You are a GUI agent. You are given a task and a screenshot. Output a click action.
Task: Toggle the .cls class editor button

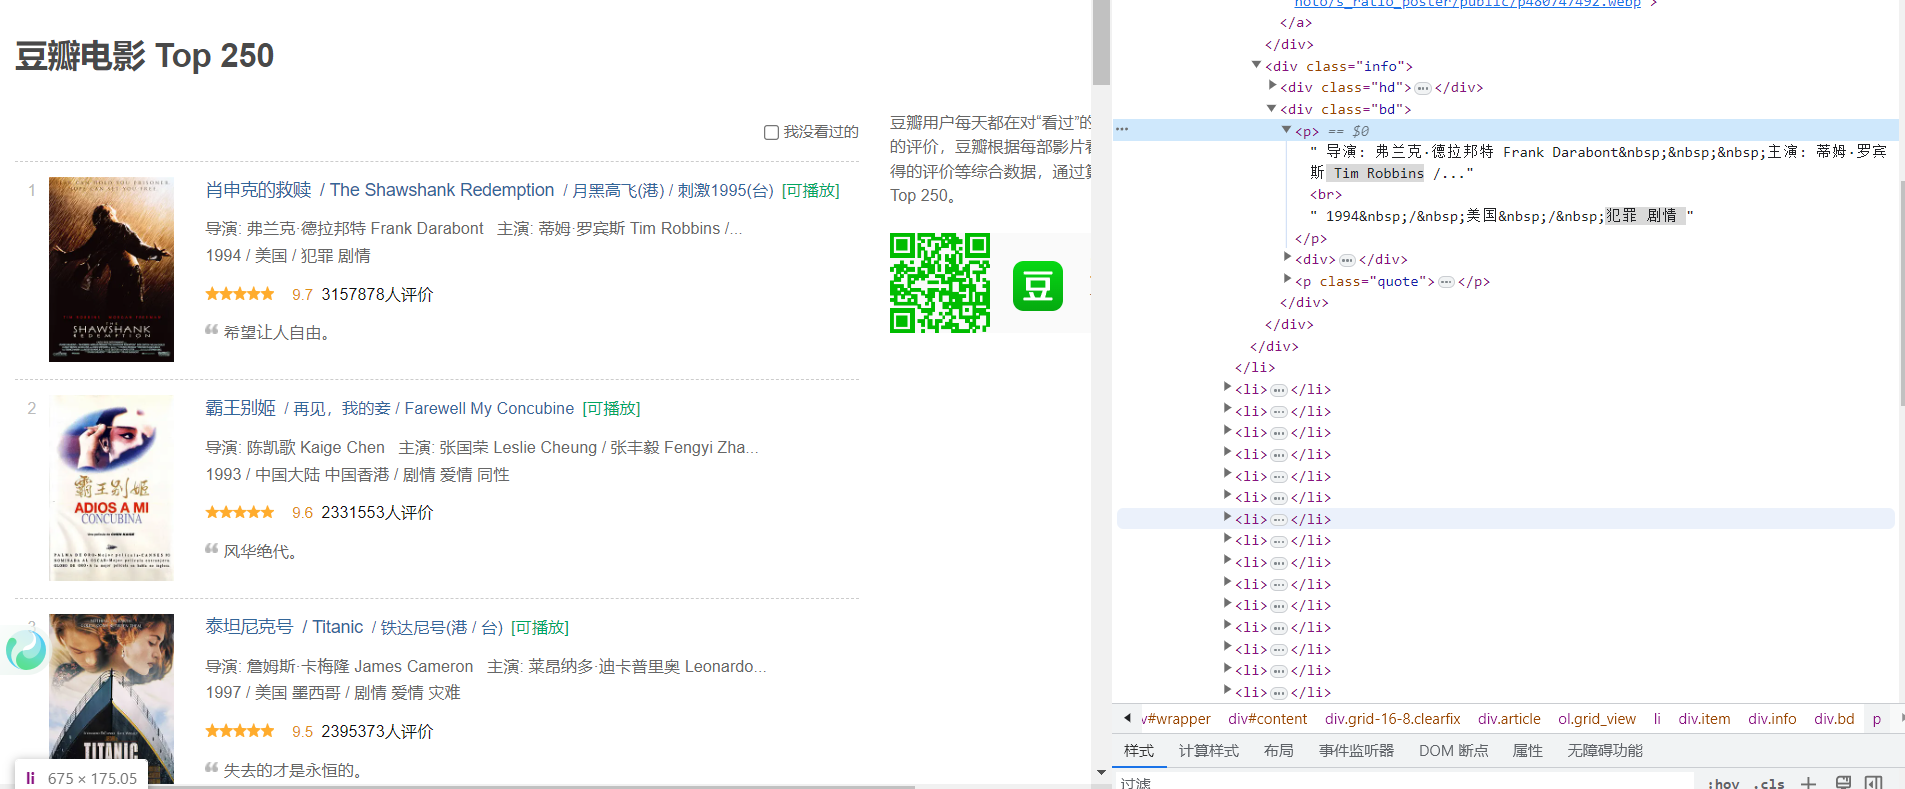1769,784
